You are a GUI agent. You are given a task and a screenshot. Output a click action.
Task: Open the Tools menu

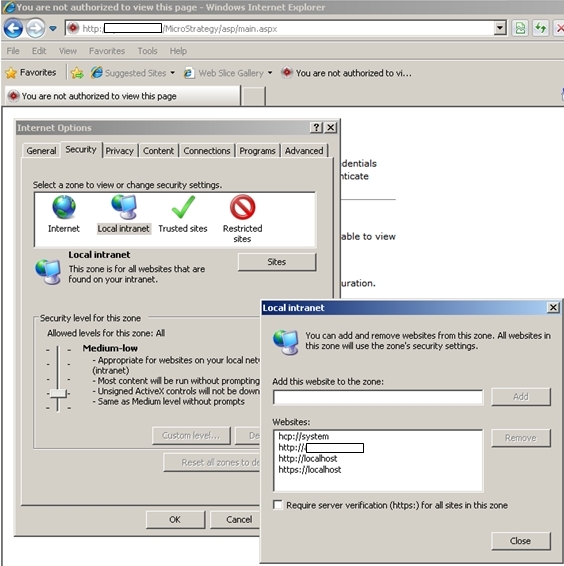point(147,51)
